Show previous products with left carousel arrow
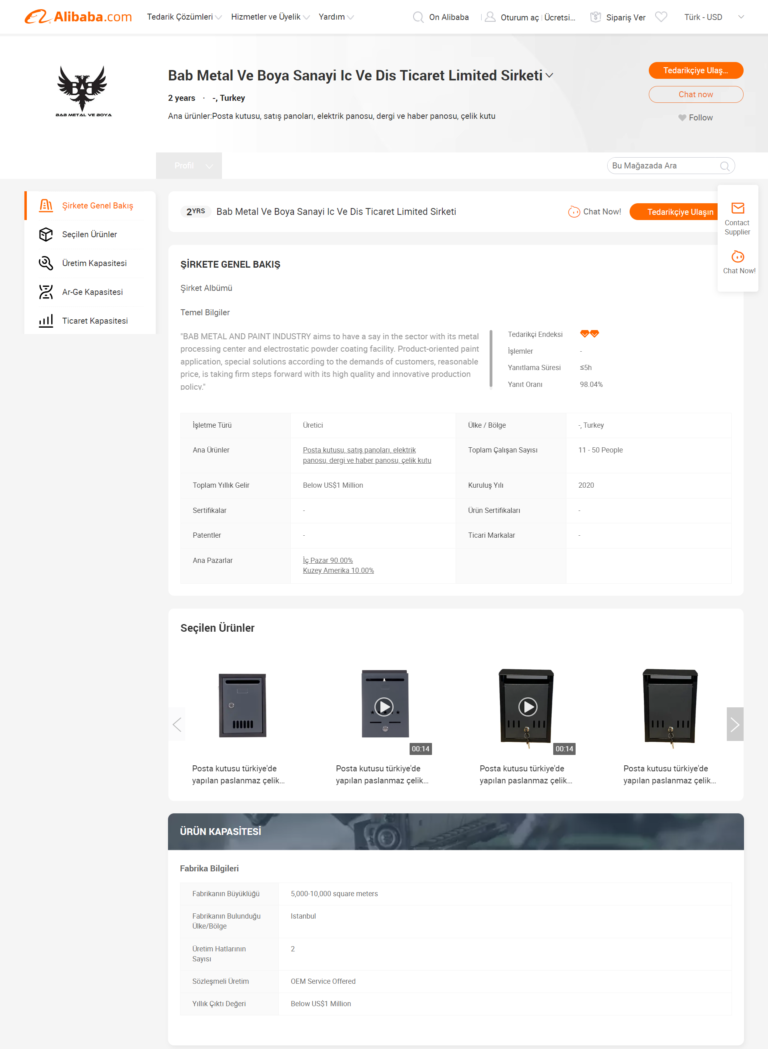The image size is (768, 1049). pos(177,724)
